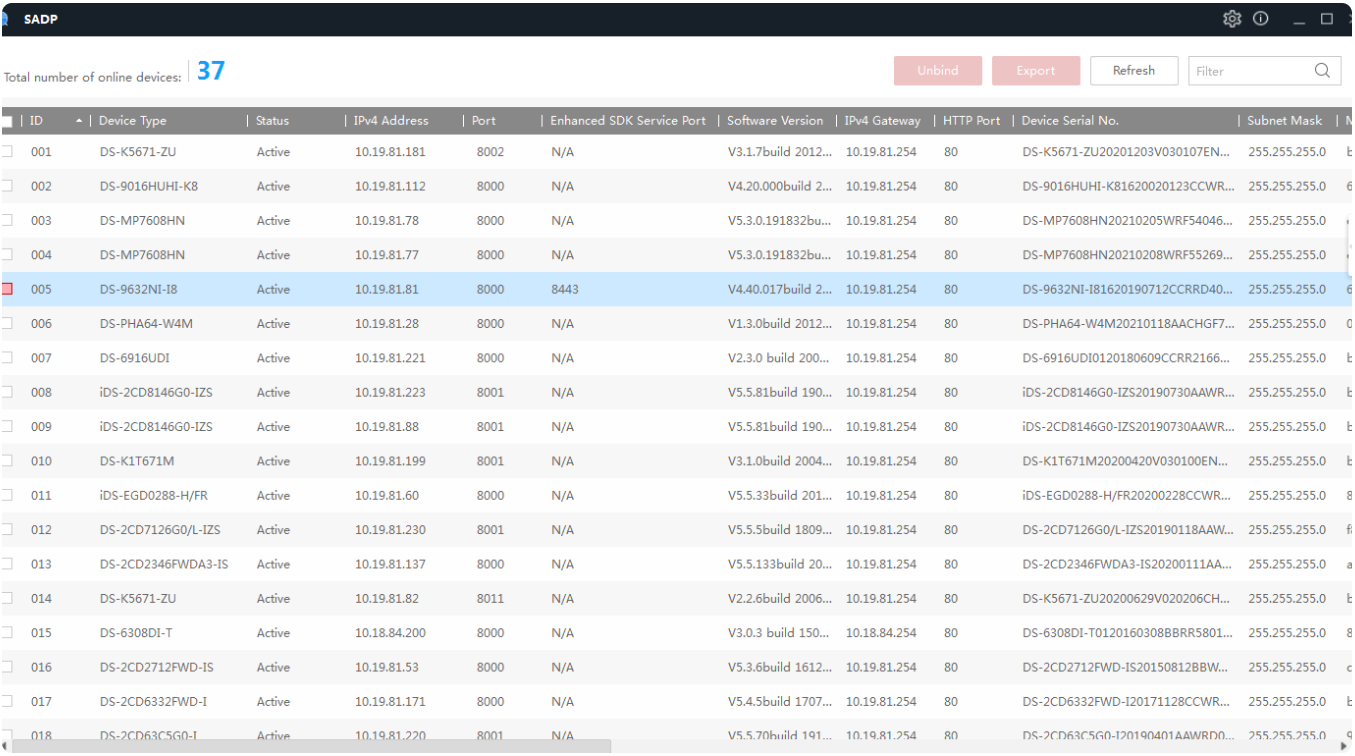Screen dimensions: 1355x756
Task: Click the search magnifier in Filter box
Action: point(1322,71)
